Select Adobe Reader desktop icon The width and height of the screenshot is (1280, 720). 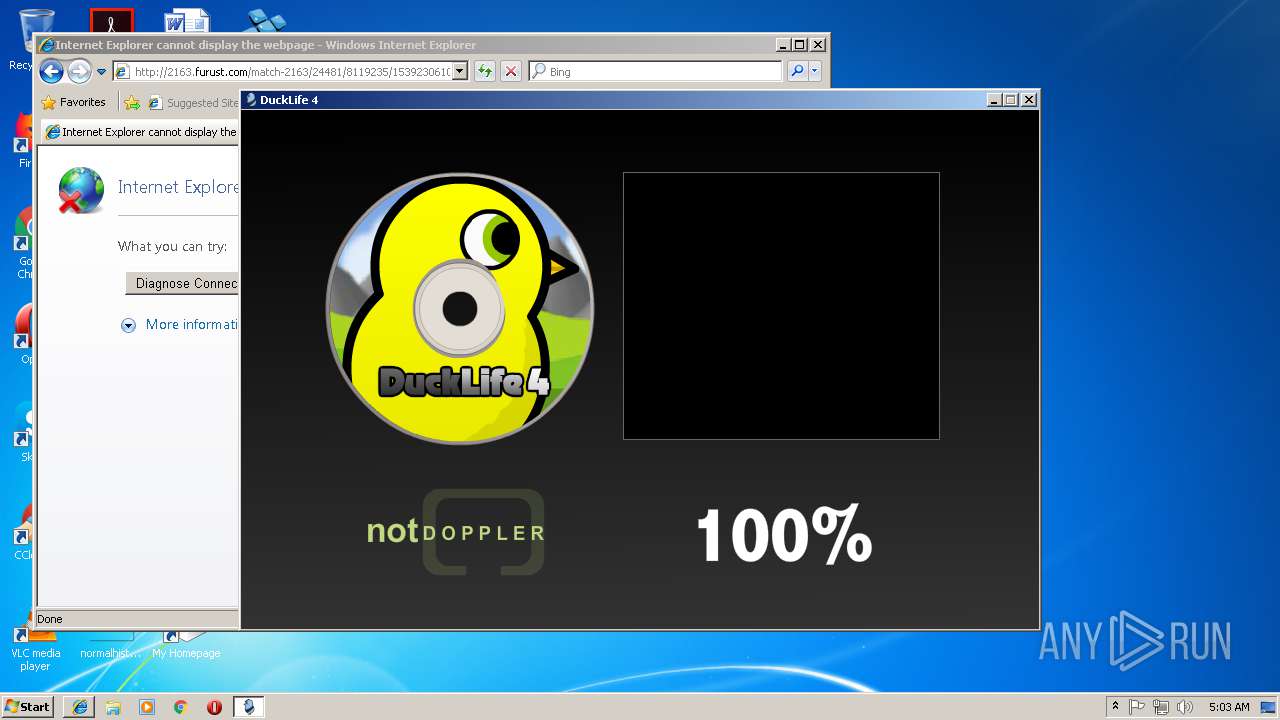pyautogui.click(x=111, y=20)
